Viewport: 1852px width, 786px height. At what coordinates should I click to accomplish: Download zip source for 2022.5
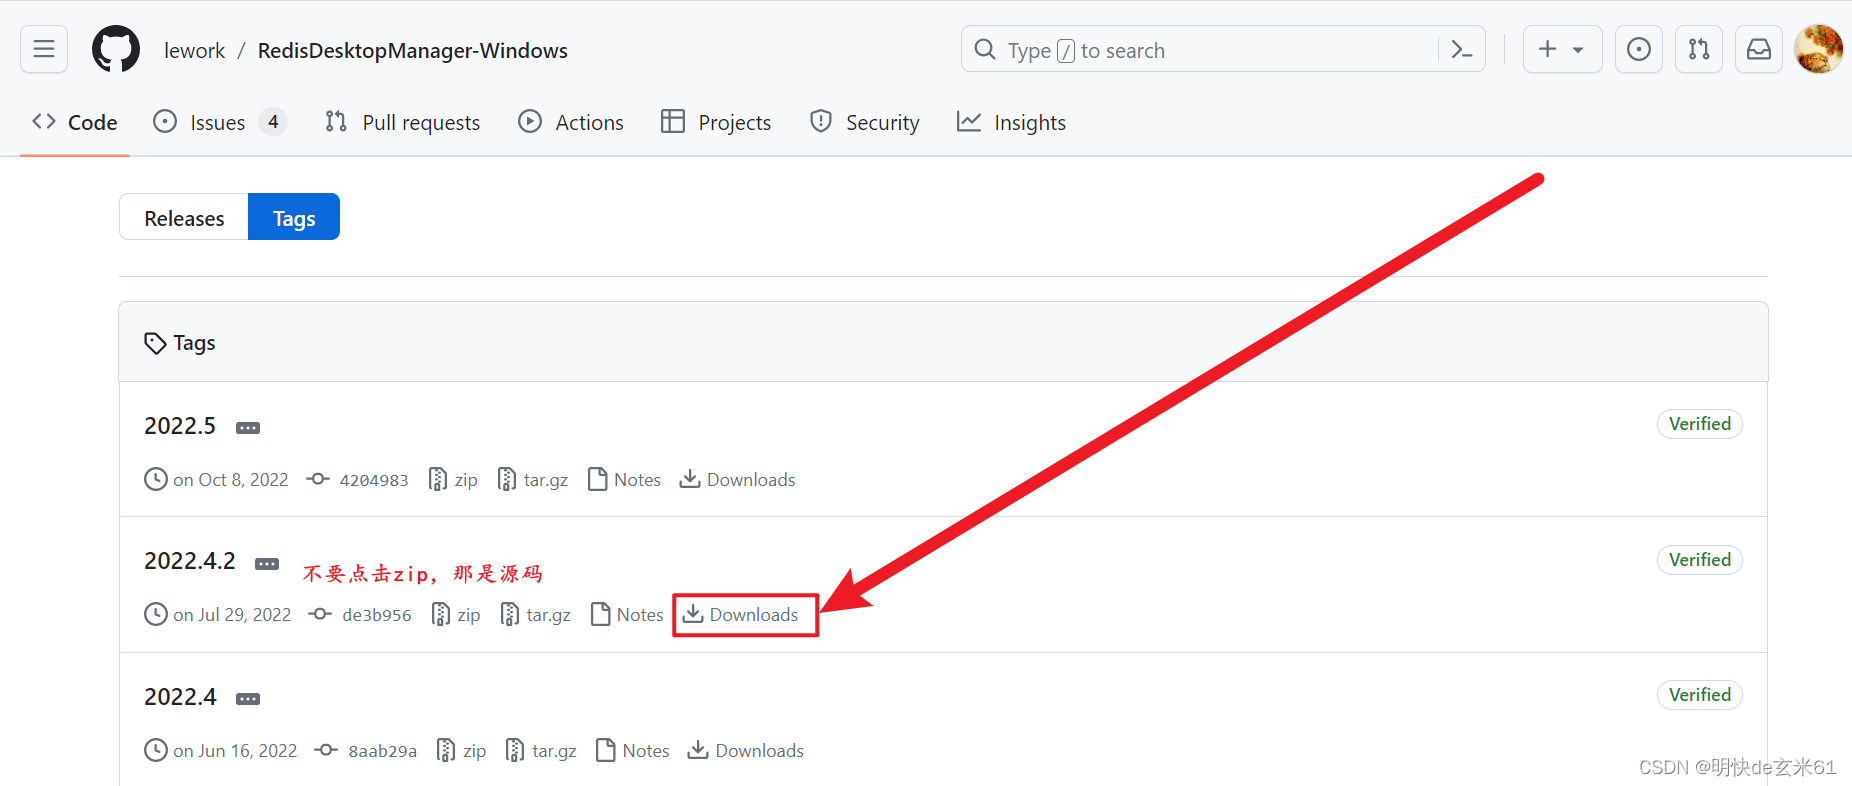click(453, 480)
